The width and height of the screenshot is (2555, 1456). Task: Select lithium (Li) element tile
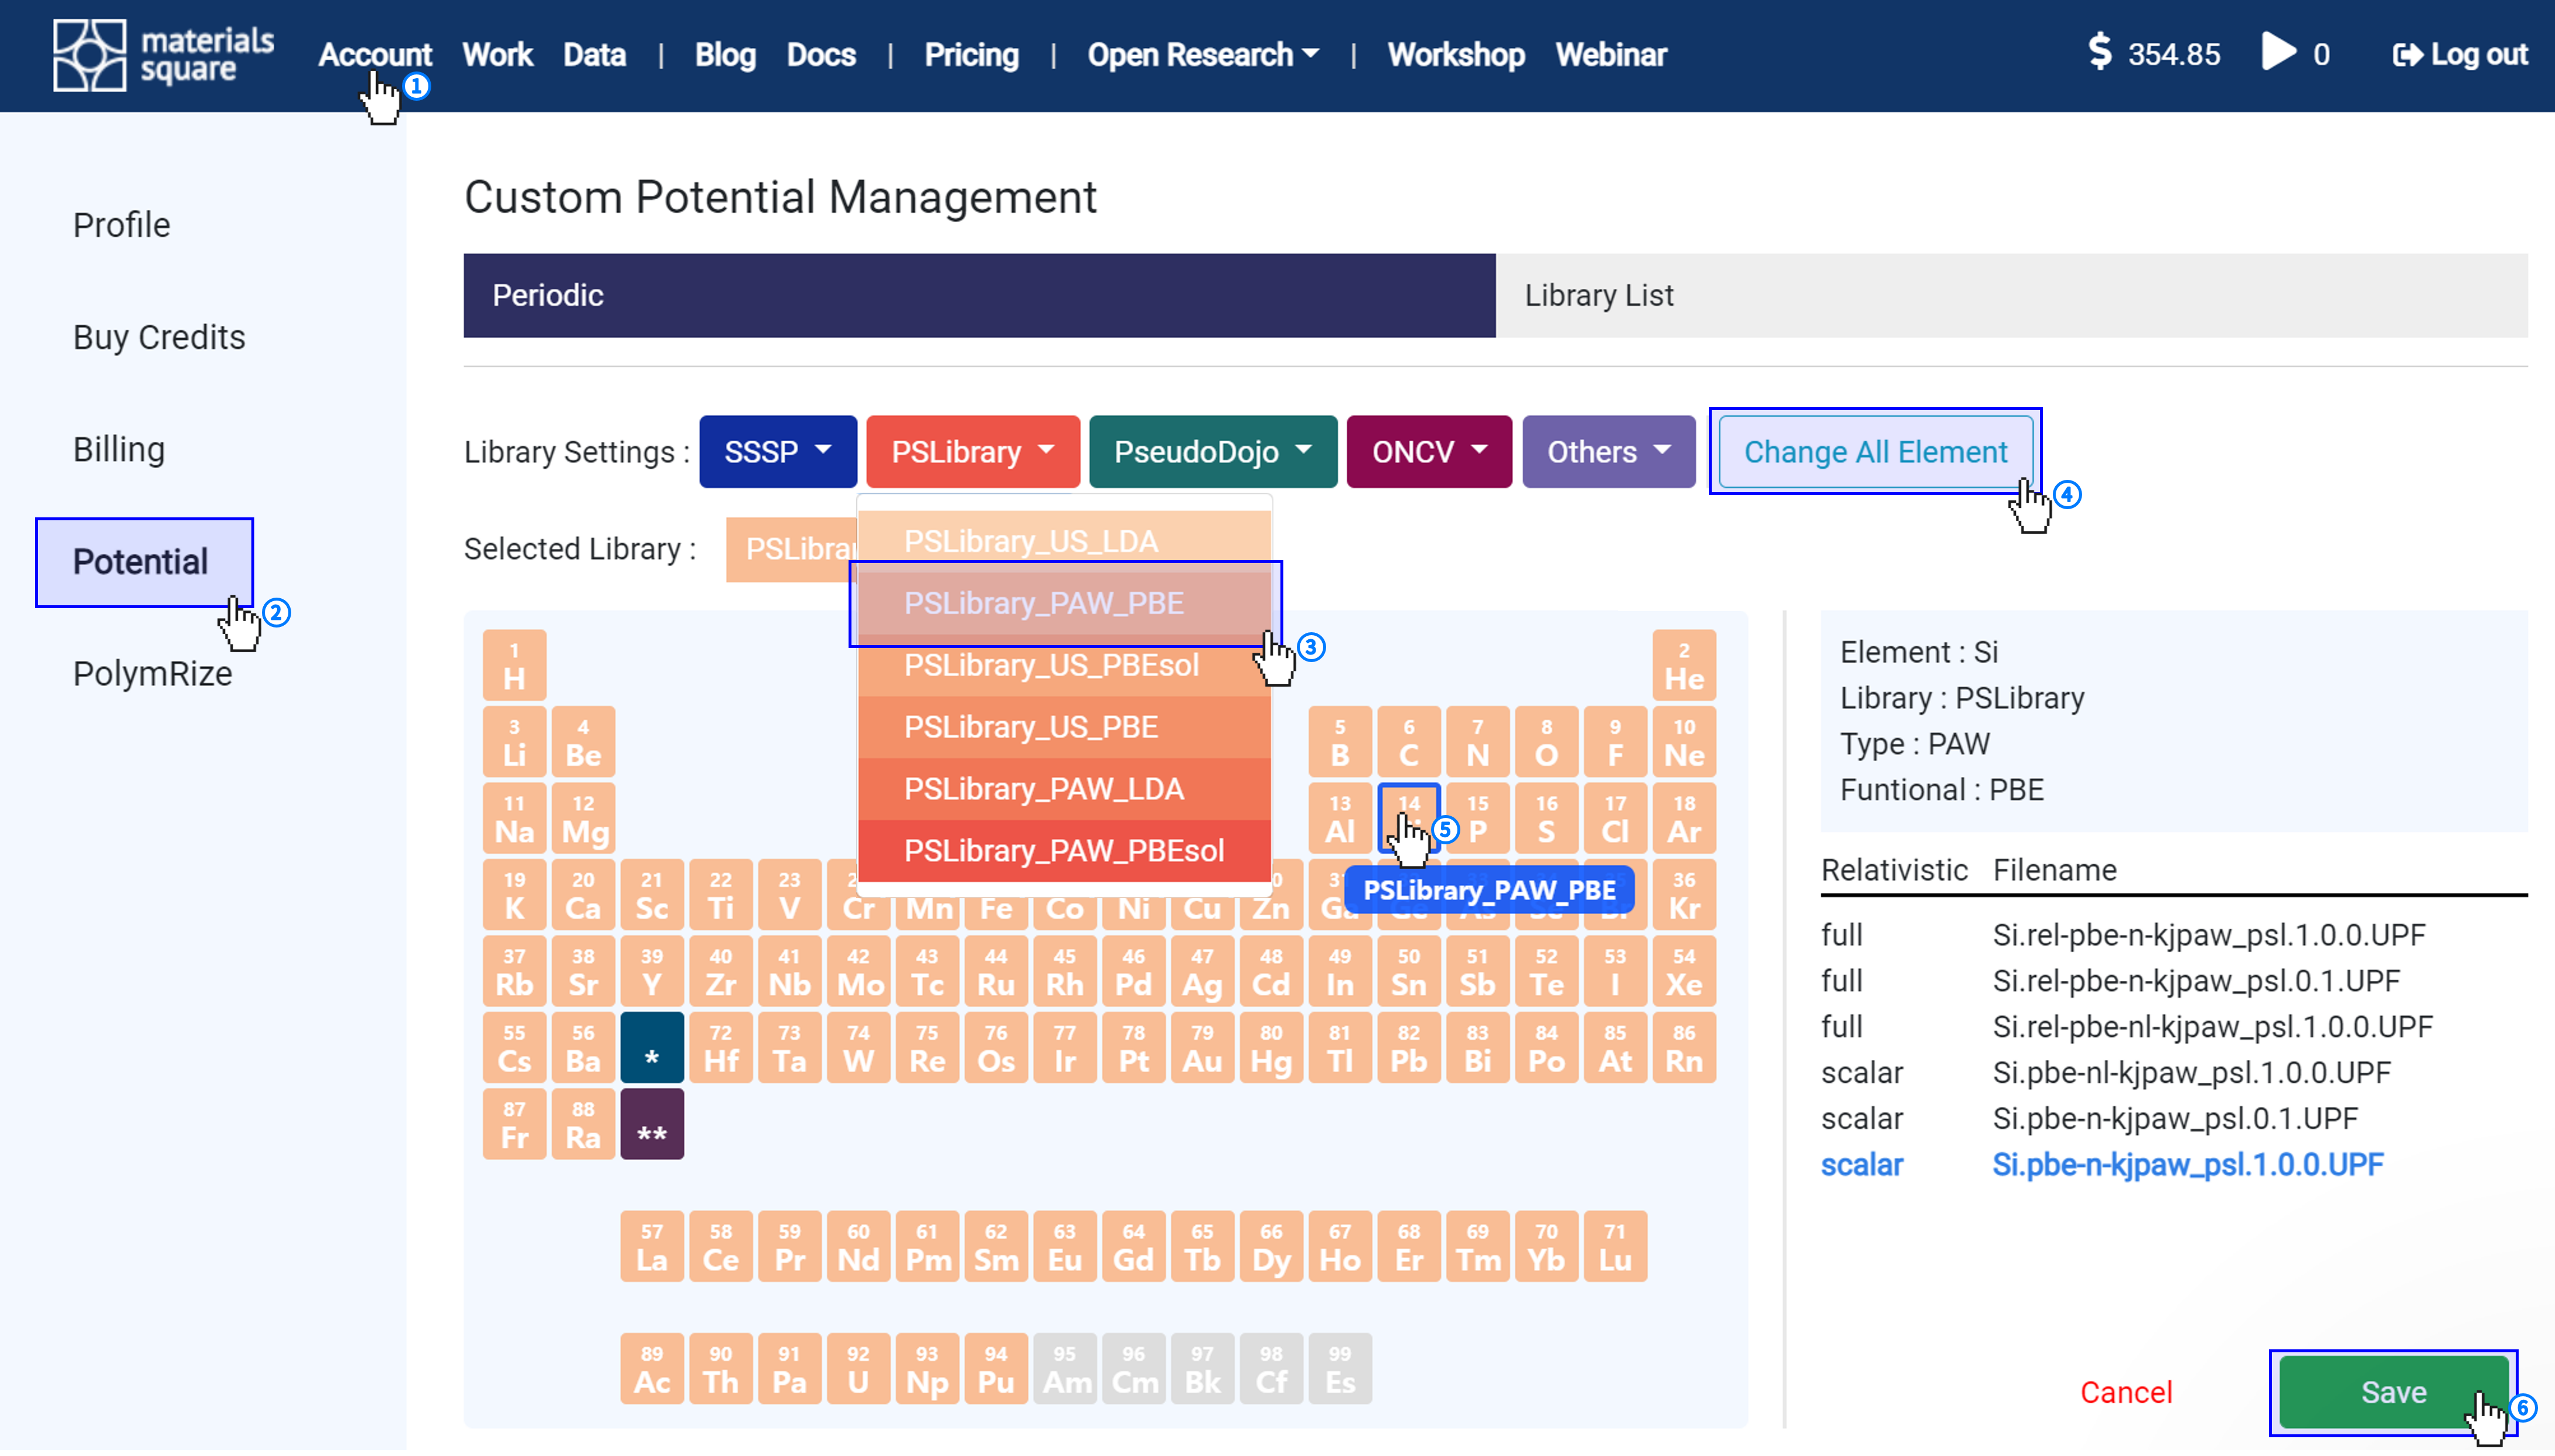(514, 742)
